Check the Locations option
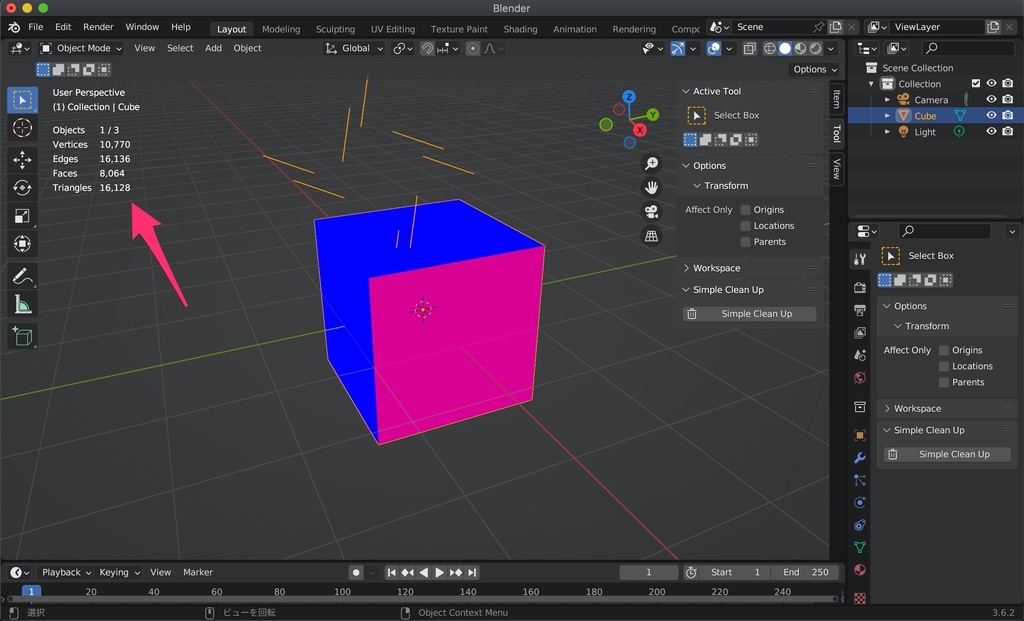Screen dimensions: 1024x621 coord(745,225)
